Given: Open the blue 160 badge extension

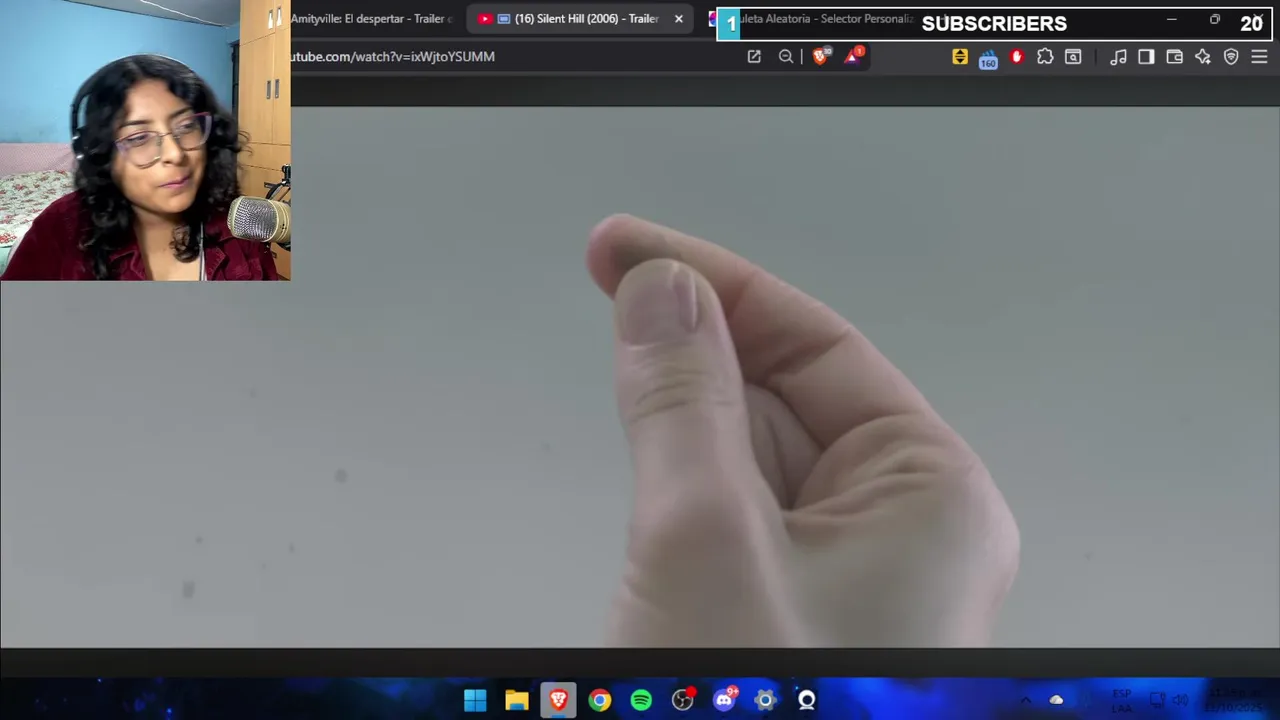Looking at the screenshot, I should click(x=988, y=58).
